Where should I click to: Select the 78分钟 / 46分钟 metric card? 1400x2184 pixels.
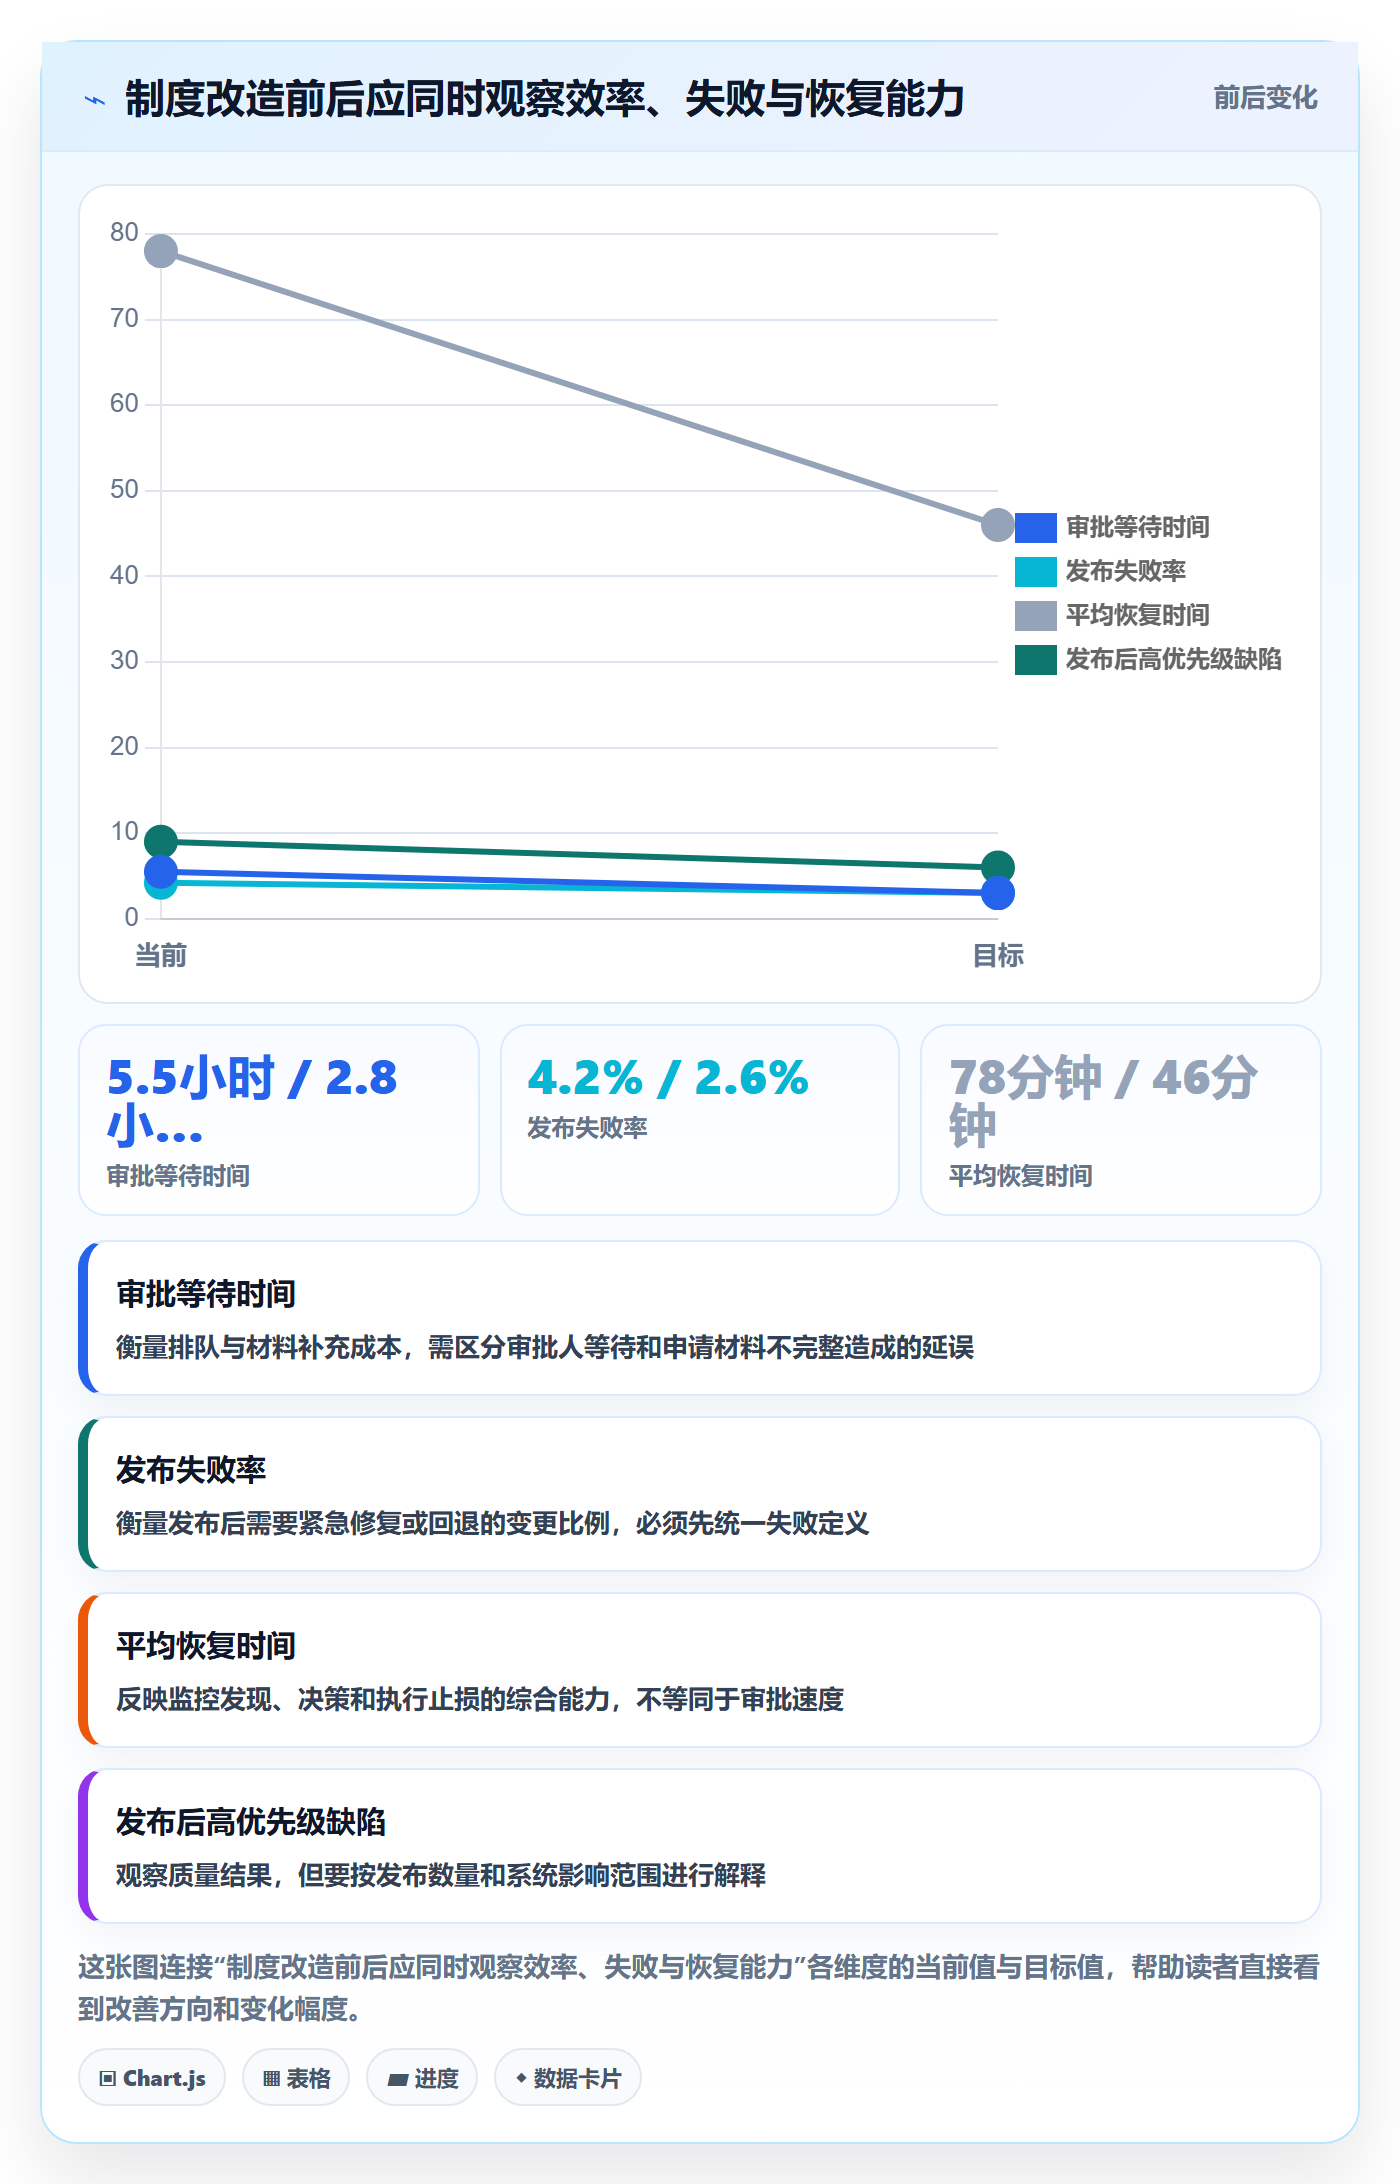(1121, 1120)
